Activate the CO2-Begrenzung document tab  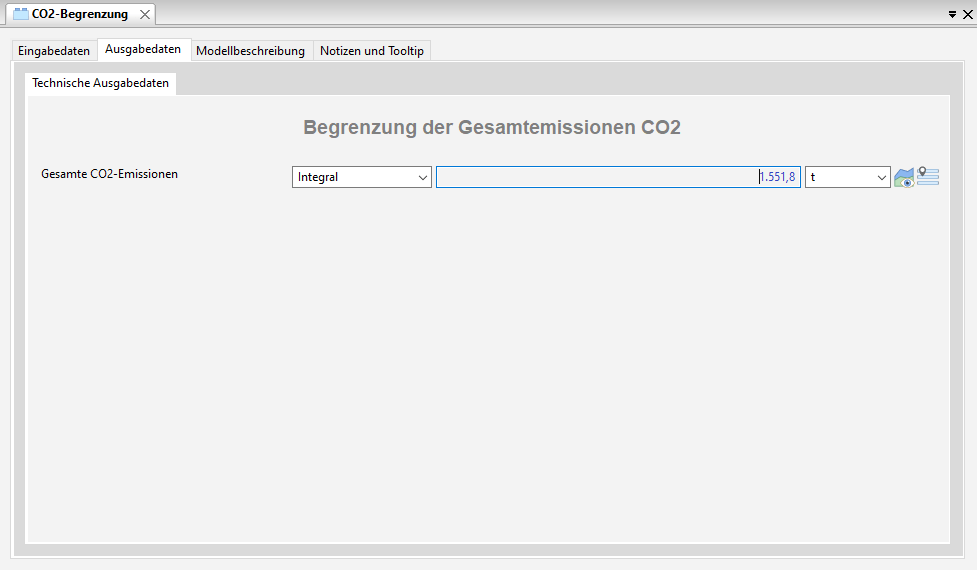pyautogui.click(x=80, y=14)
